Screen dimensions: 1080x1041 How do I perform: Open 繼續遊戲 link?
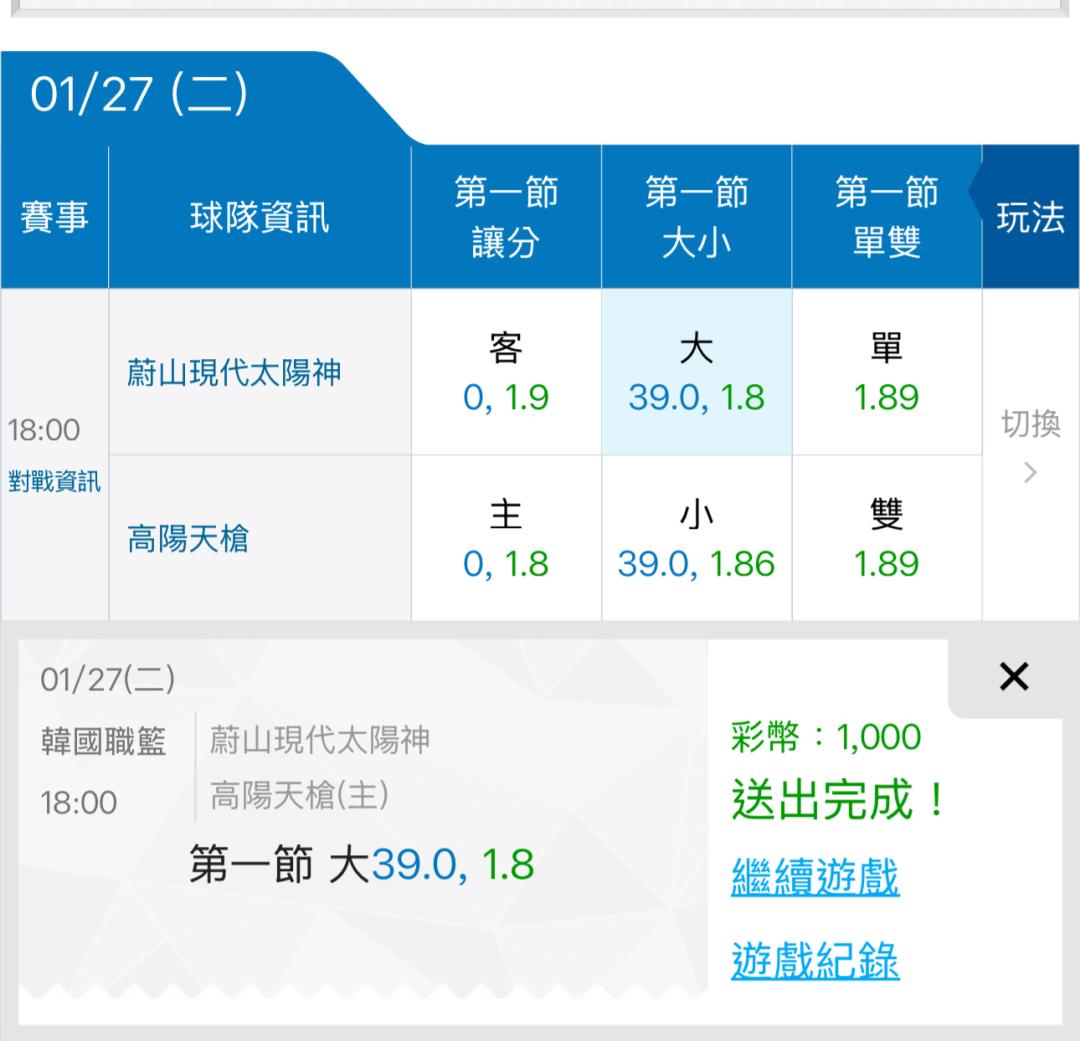815,877
